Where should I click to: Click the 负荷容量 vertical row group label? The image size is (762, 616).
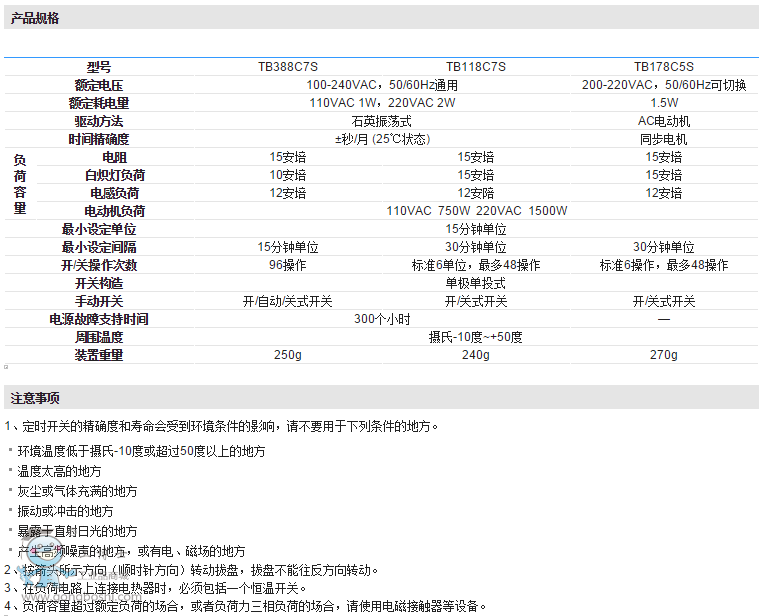click(x=20, y=184)
